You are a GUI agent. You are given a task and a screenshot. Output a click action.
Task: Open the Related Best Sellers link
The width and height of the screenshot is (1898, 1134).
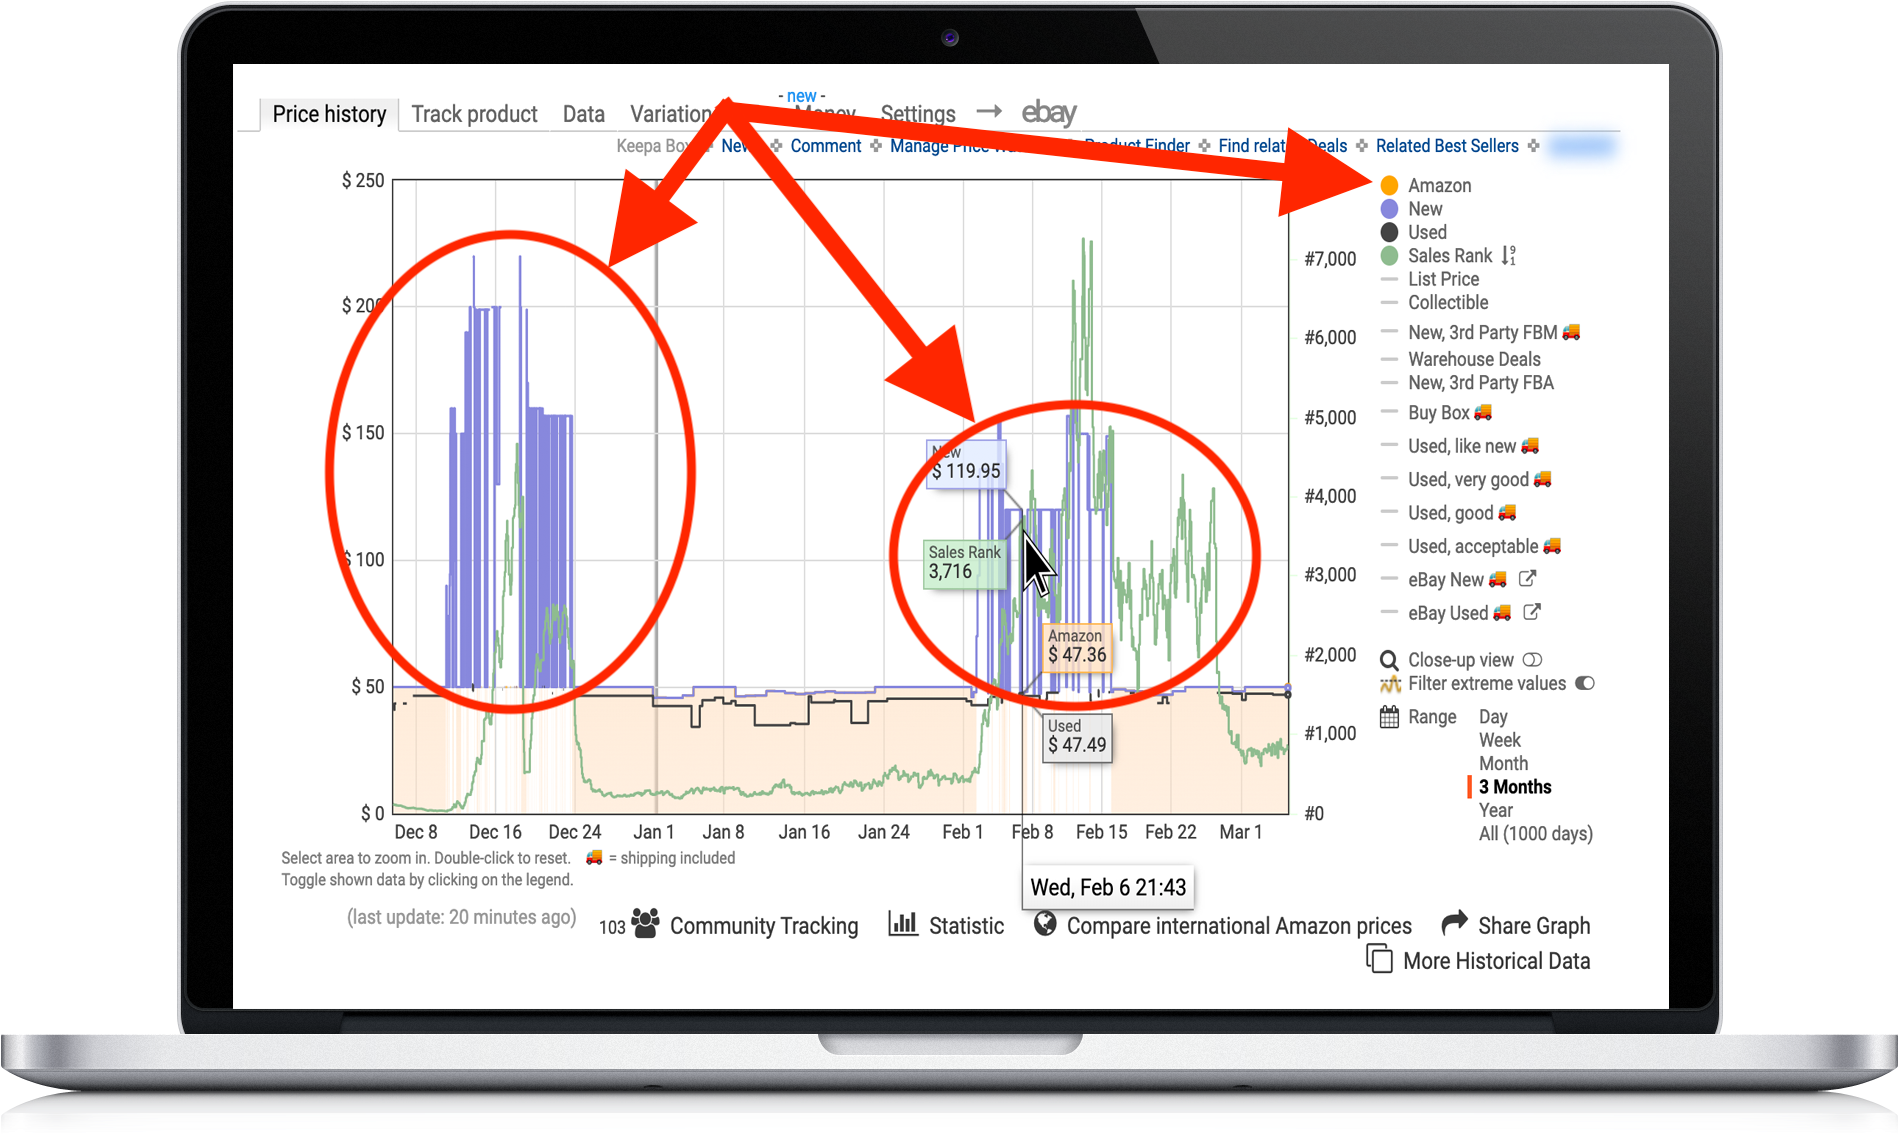[1446, 146]
